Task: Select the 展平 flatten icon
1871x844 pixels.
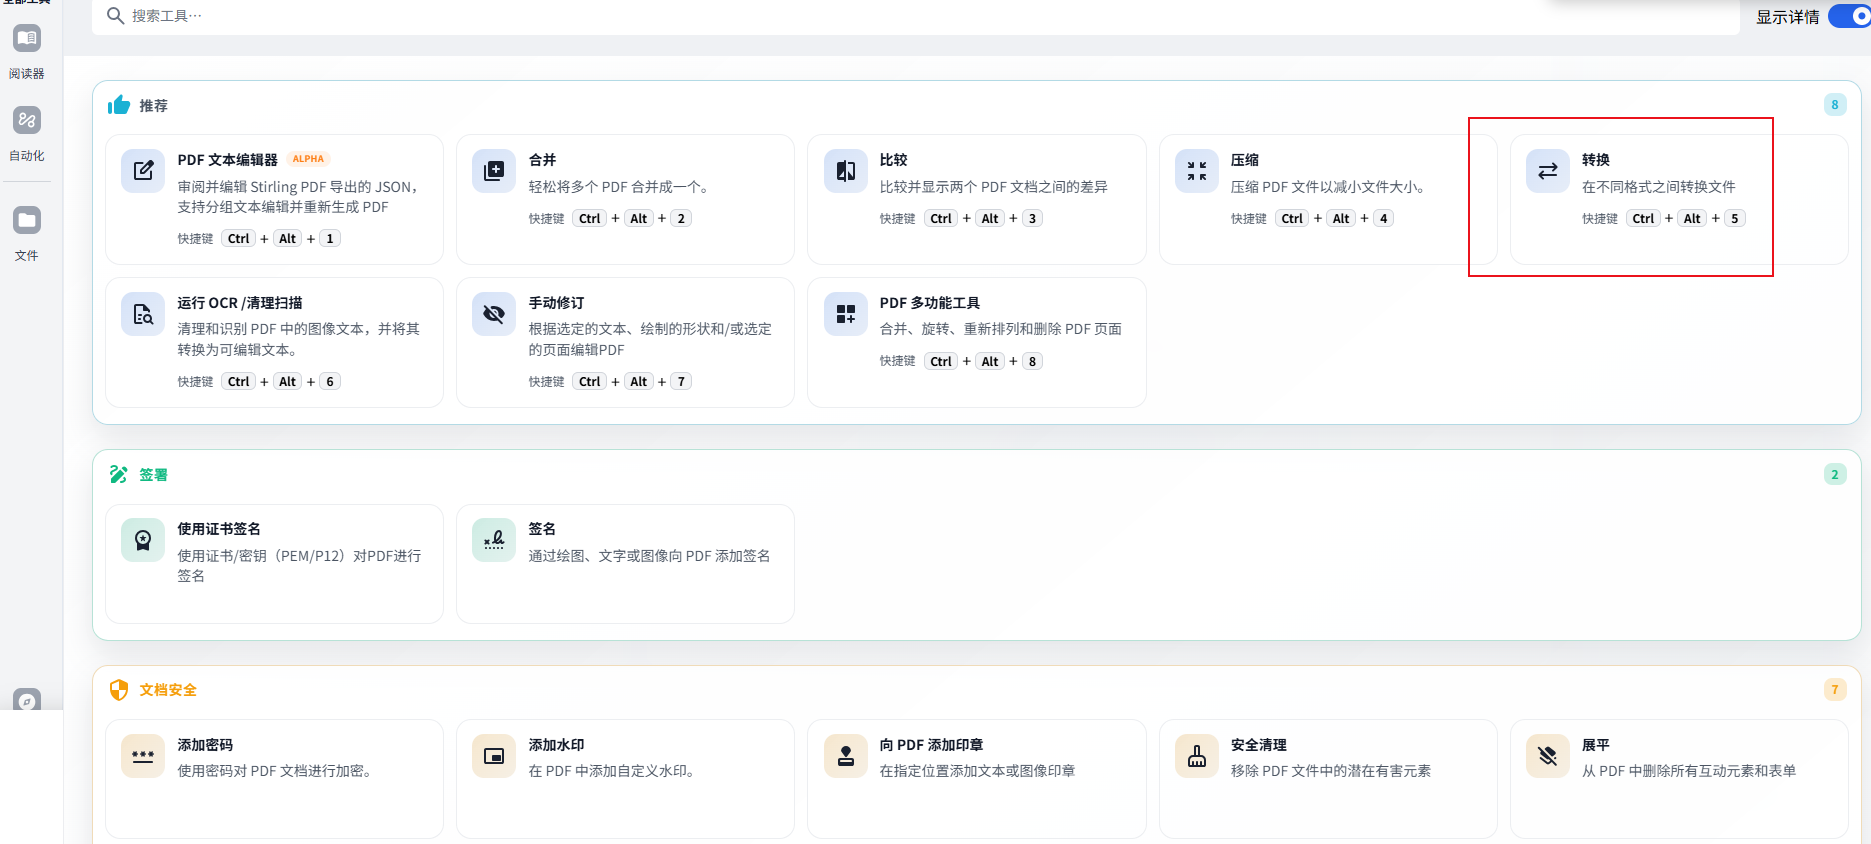Action: pos(1548,756)
